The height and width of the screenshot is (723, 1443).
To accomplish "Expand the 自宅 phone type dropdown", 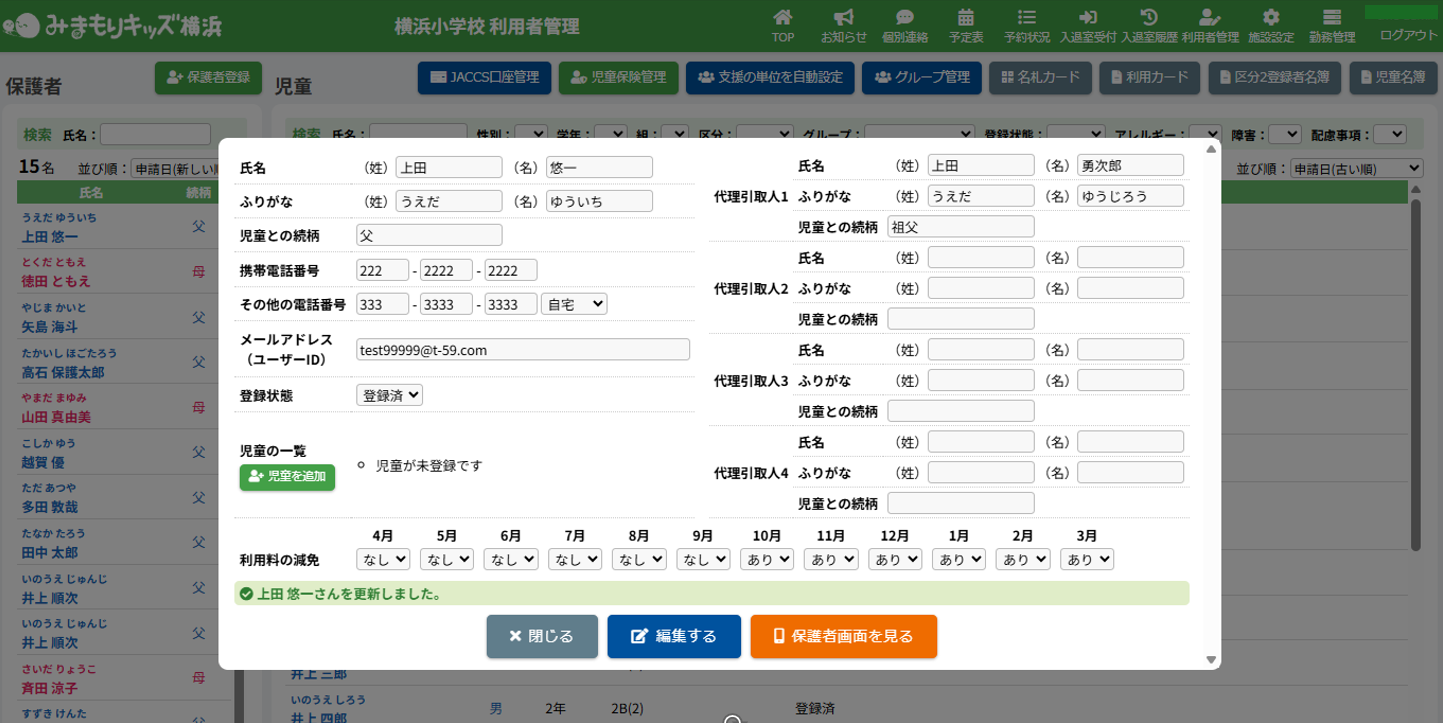I will coord(573,303).
